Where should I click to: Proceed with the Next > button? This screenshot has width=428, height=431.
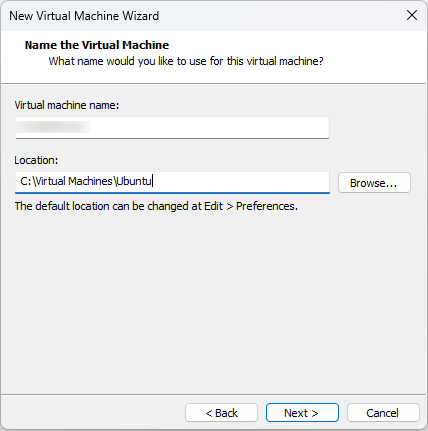pyautogui.click(x=302, y=413)
